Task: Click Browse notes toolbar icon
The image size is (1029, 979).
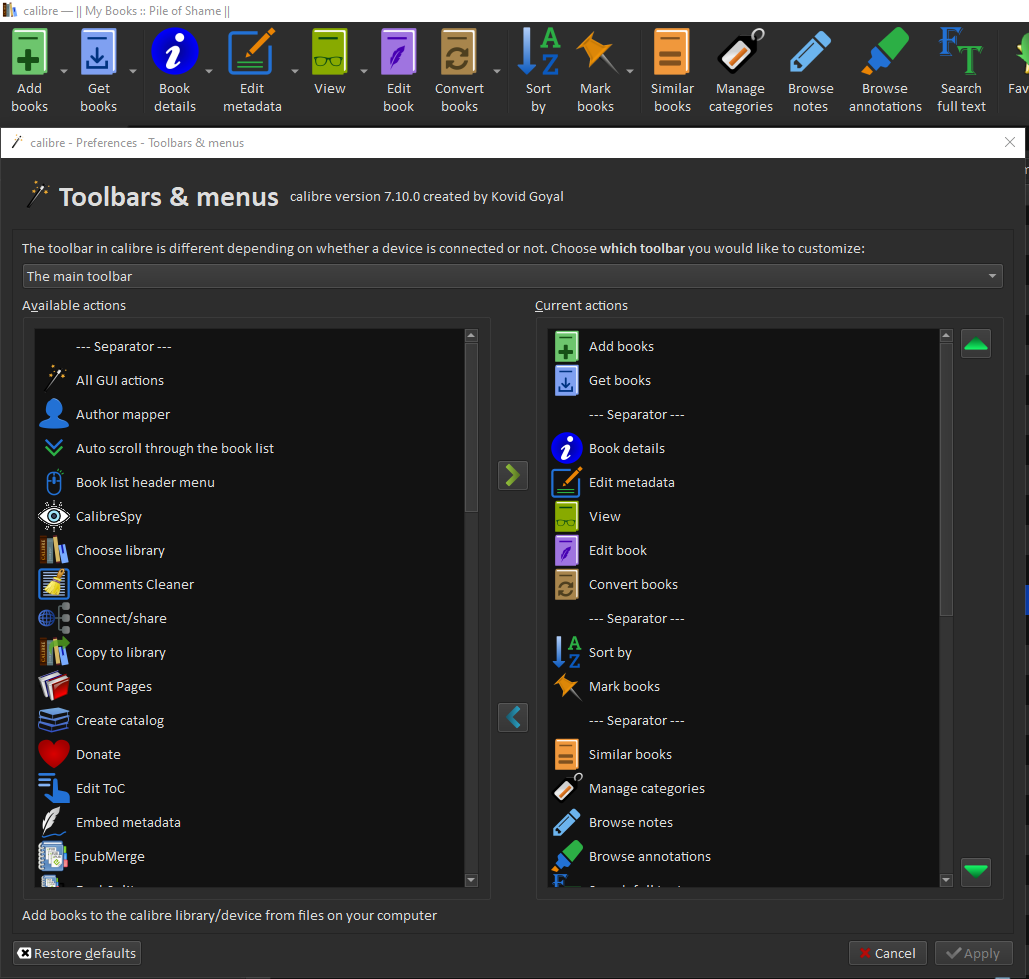Action: (810, 52)
